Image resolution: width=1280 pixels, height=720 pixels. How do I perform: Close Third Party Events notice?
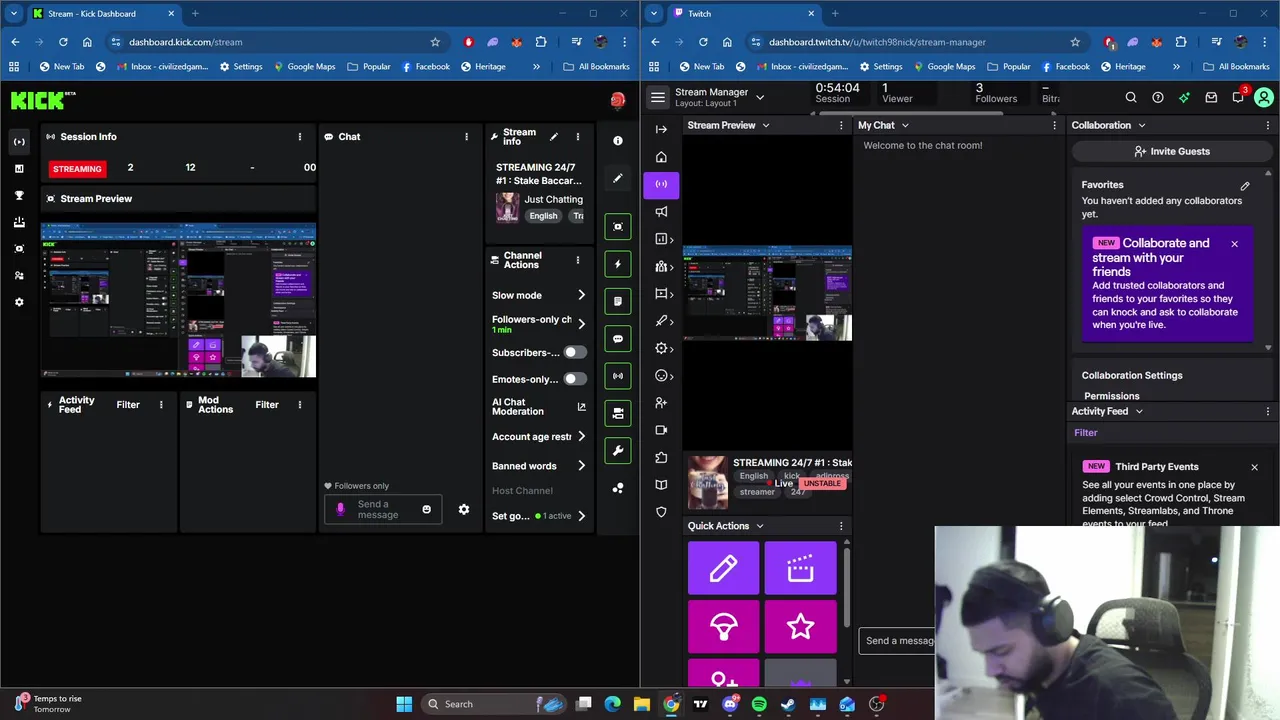(x=1254, y=467)
